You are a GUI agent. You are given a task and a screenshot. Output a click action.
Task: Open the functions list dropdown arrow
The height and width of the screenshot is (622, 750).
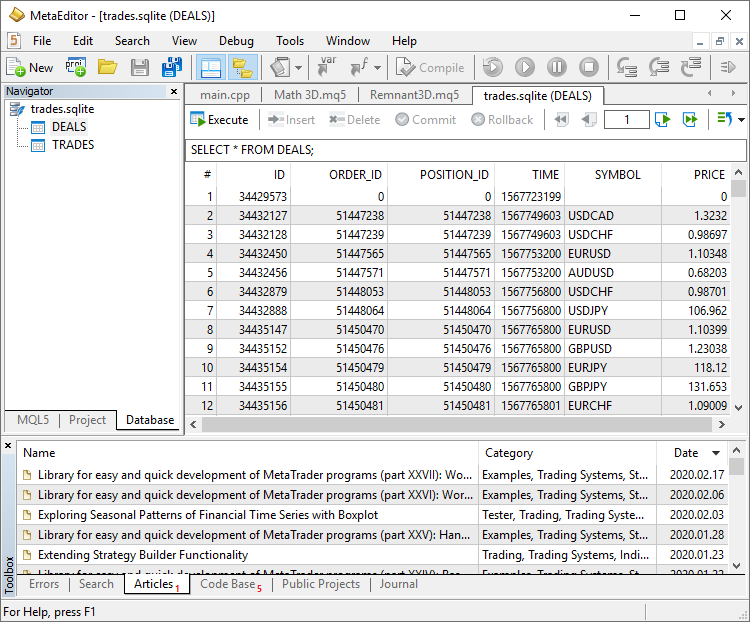[x=377, y=67]
